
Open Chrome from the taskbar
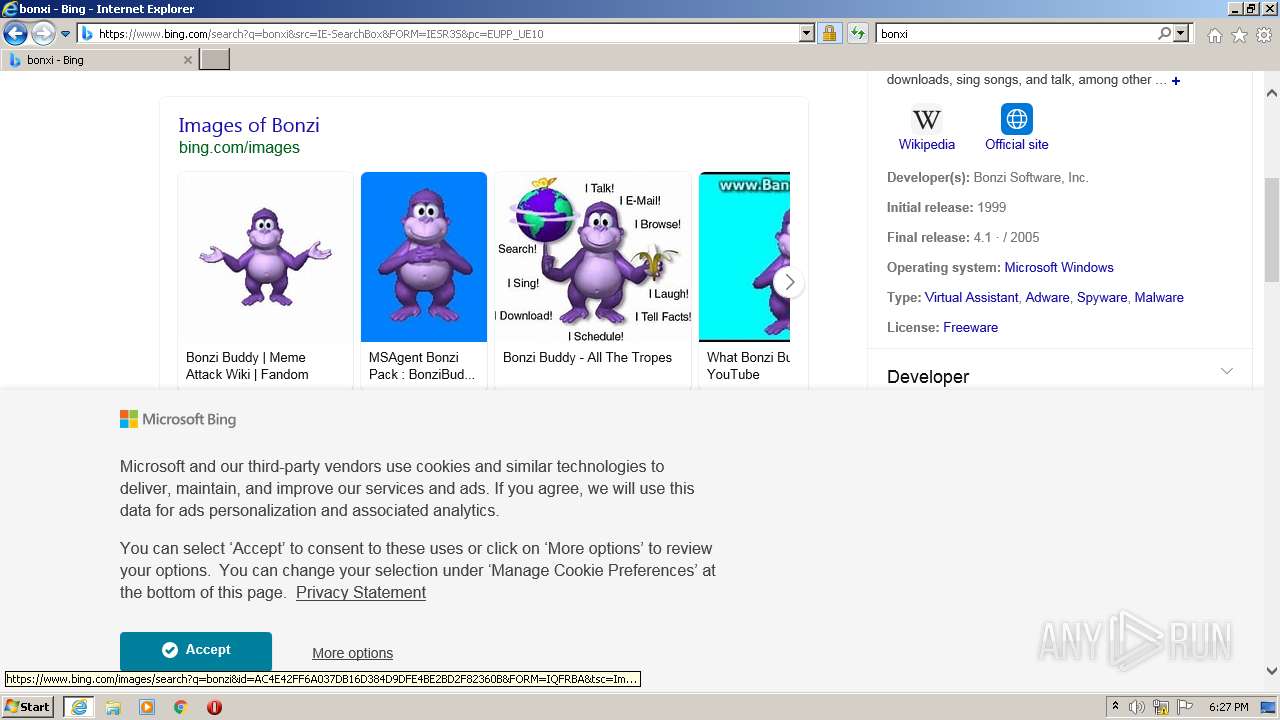[x=181, y=707]
